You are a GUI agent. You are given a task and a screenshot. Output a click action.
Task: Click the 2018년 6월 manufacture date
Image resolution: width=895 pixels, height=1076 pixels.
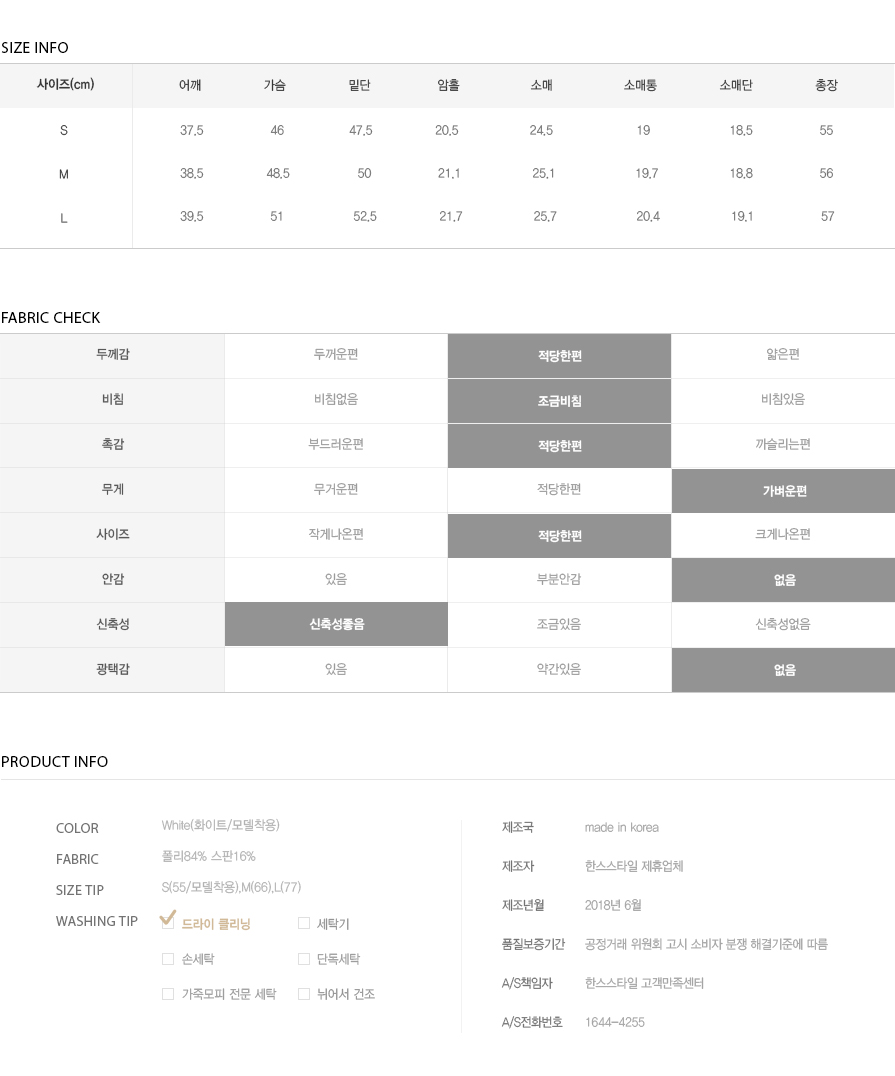click(613, 906)
